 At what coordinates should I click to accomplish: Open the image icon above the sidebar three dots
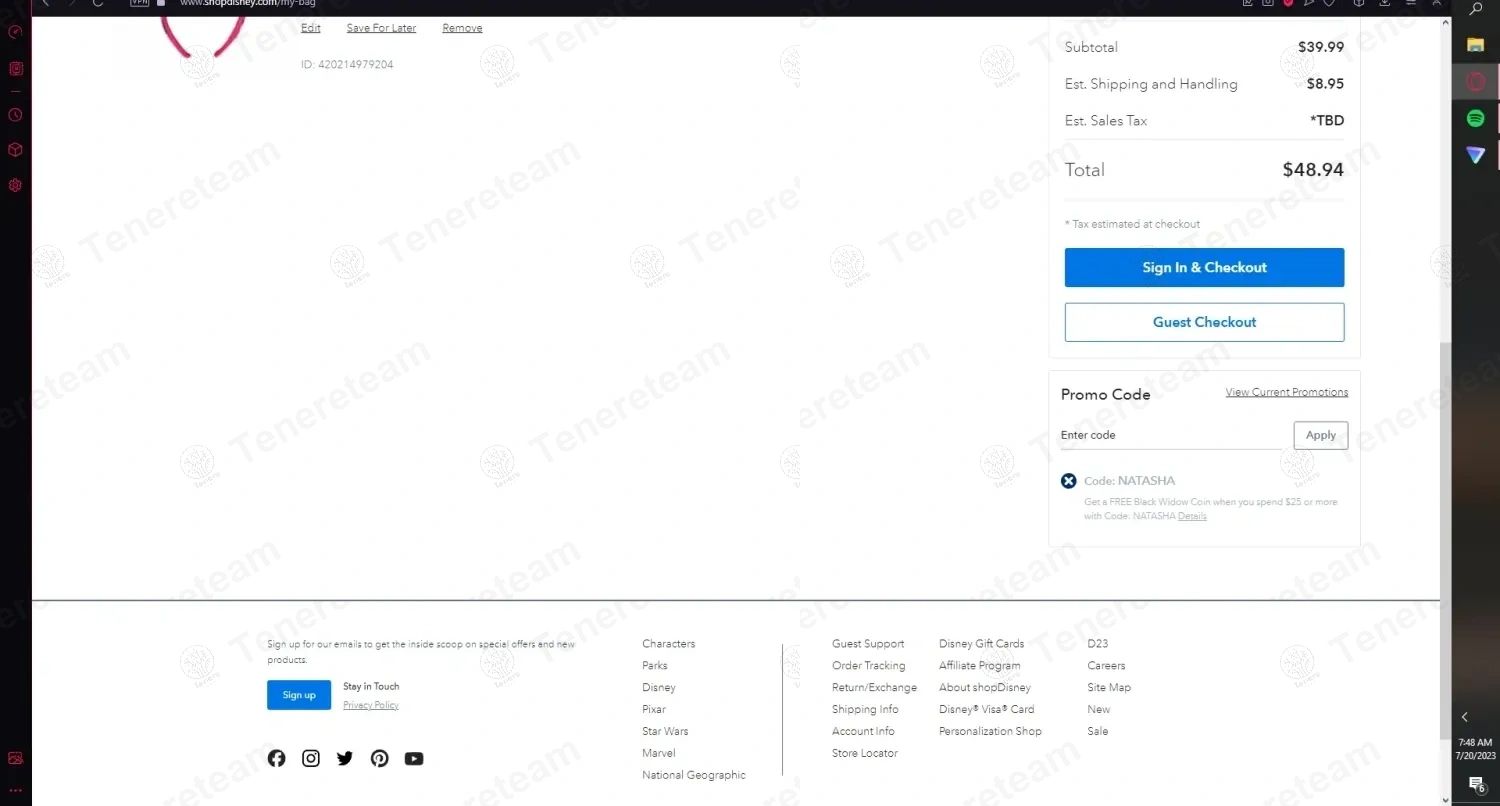coord(15,758)
